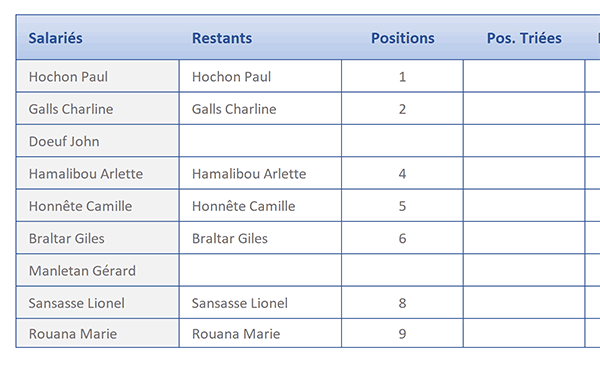Click the Pos. Triées header cell
The width and height of the screenshot is (600, 368).
pos(524,37)
